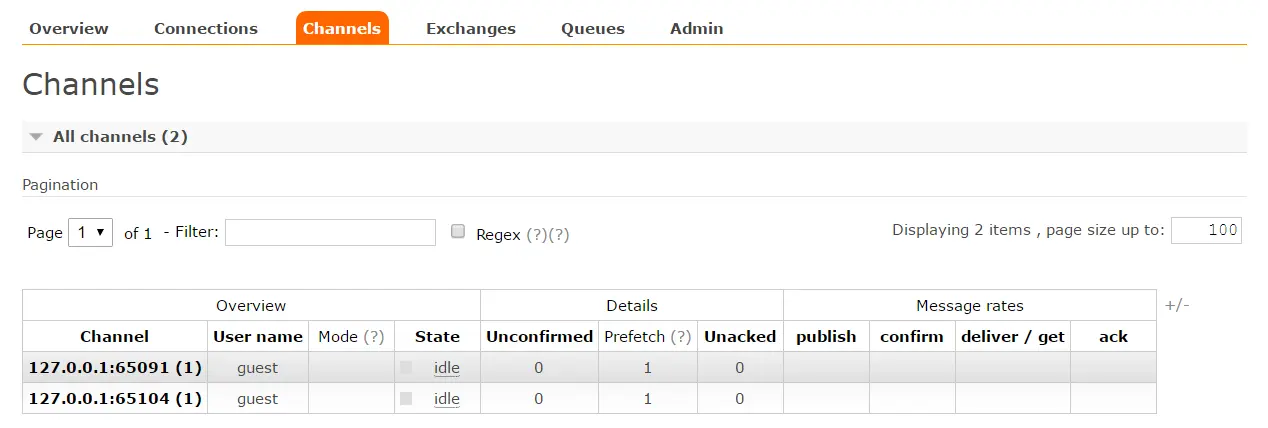Screen dimensions: 1268x428
Task: Click the first Regex help question mark
Action: 537,235
